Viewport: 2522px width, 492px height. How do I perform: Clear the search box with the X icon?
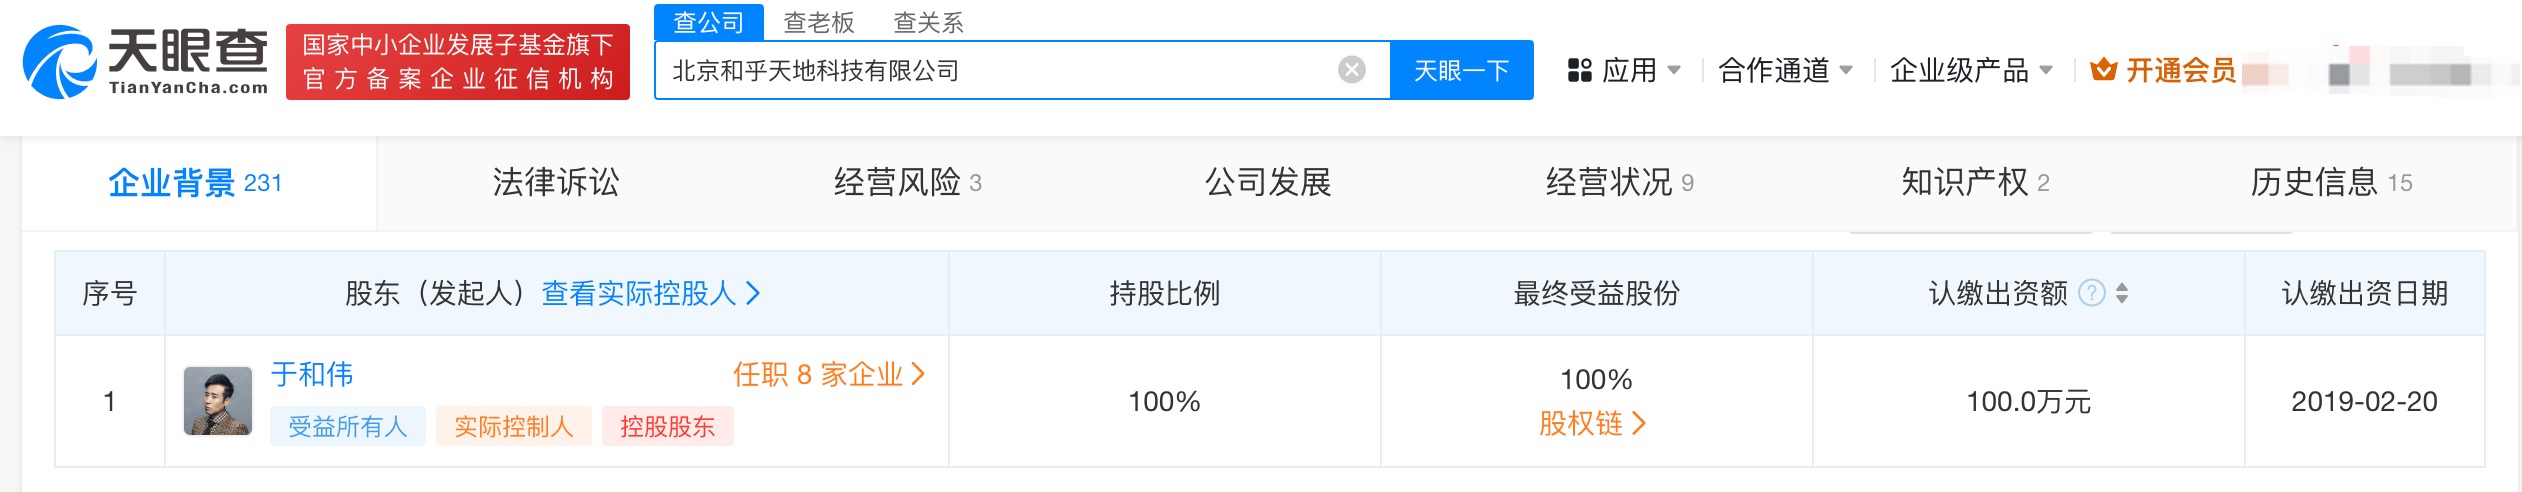(x=1351, y=70)
